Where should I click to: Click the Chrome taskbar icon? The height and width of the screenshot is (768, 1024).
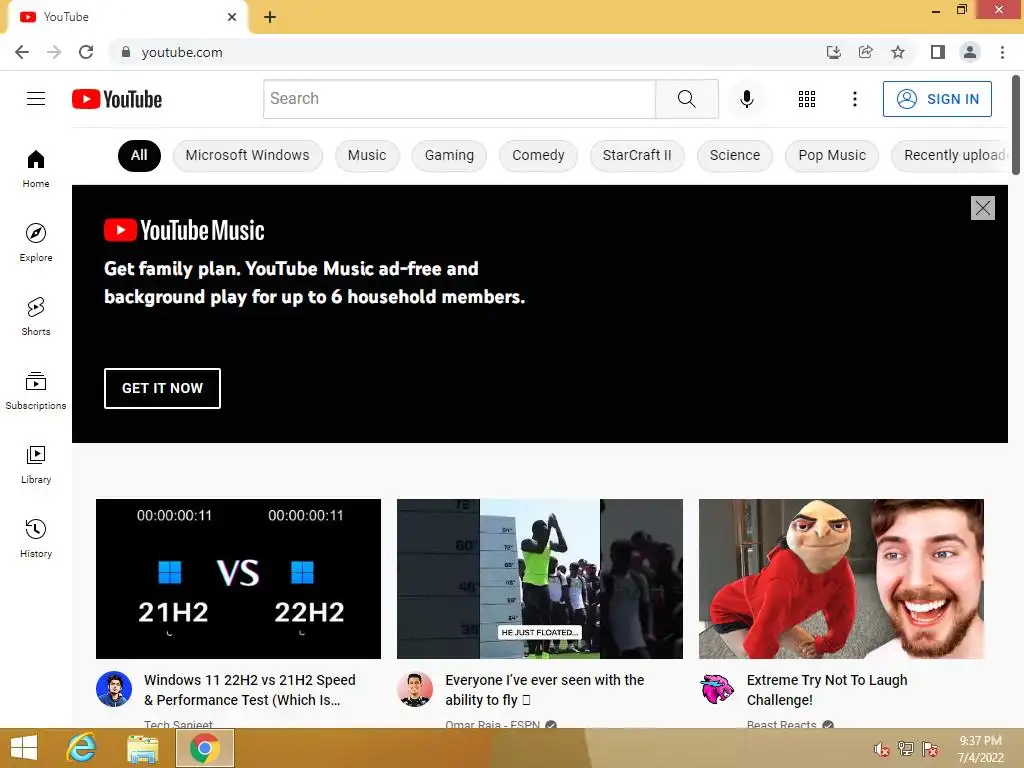(x=204, y=748)
